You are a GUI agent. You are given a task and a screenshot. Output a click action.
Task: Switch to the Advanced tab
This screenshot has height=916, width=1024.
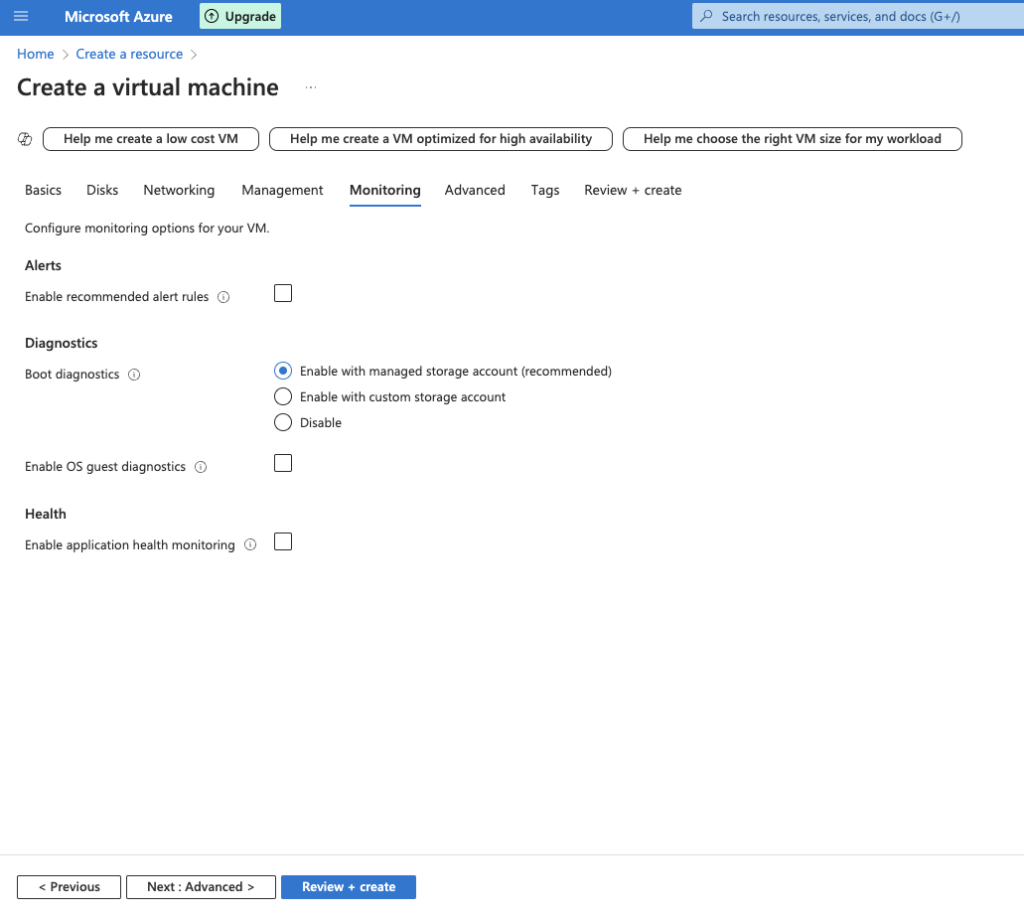tap(475, 190)
